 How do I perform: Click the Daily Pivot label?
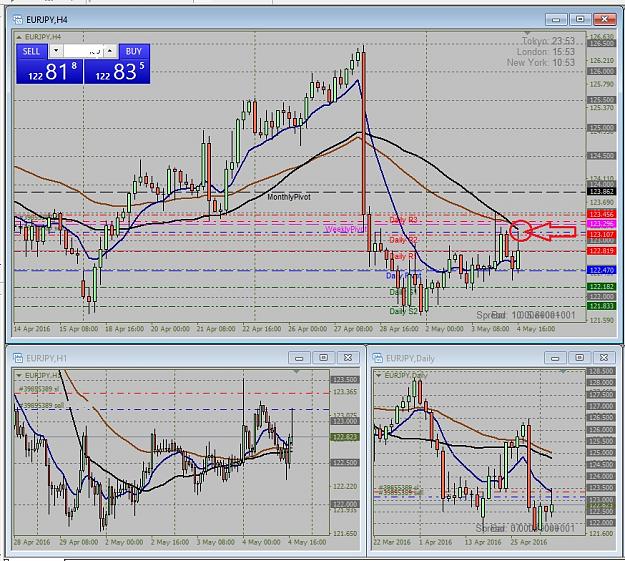point(403,276)
